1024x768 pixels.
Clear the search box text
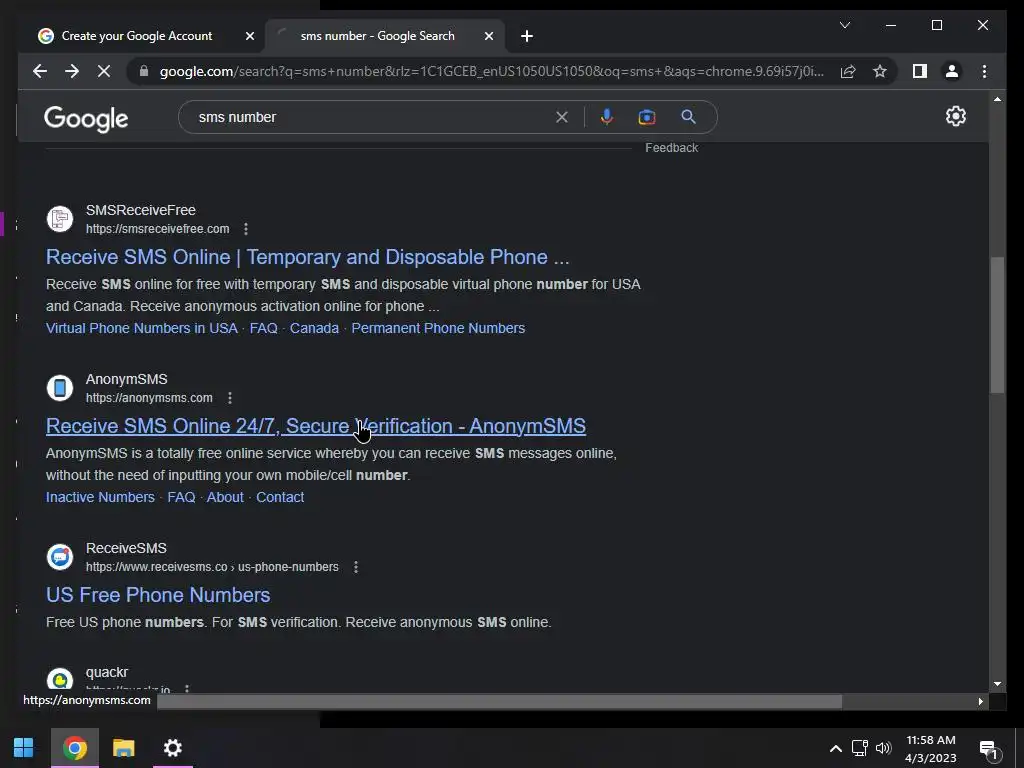562,117
